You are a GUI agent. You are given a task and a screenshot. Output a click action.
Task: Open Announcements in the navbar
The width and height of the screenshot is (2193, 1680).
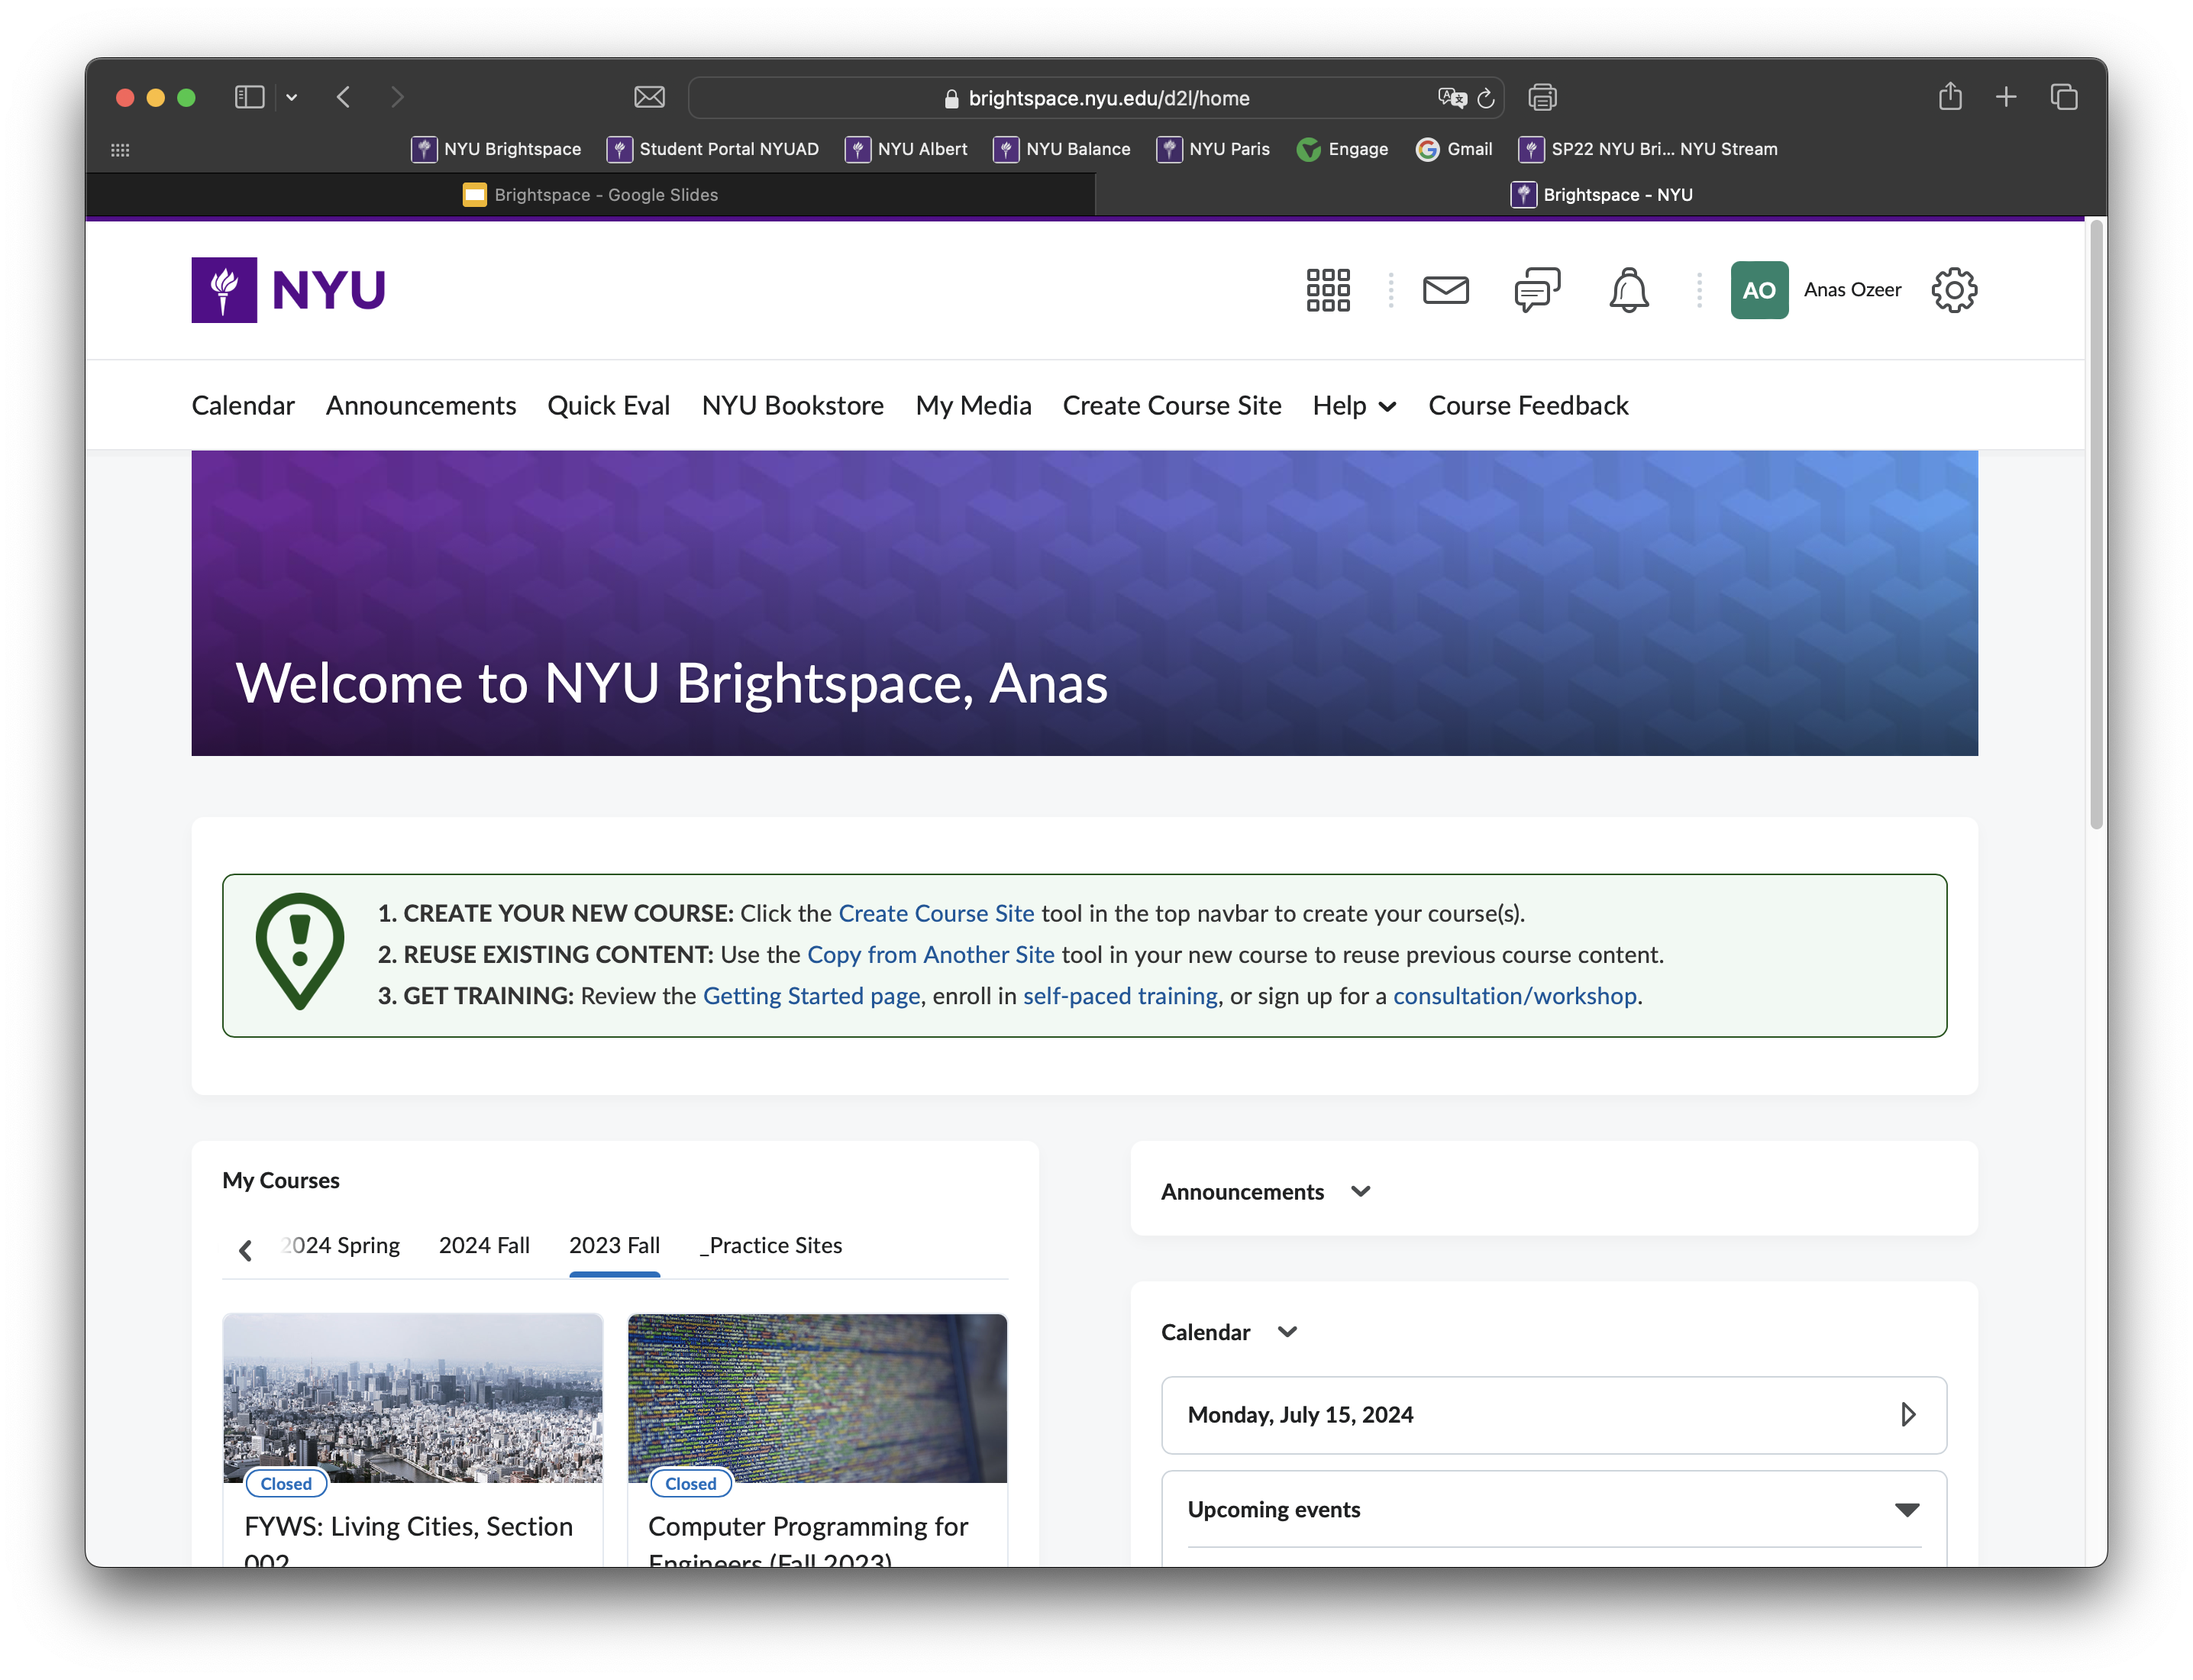[x=421, y=406]
